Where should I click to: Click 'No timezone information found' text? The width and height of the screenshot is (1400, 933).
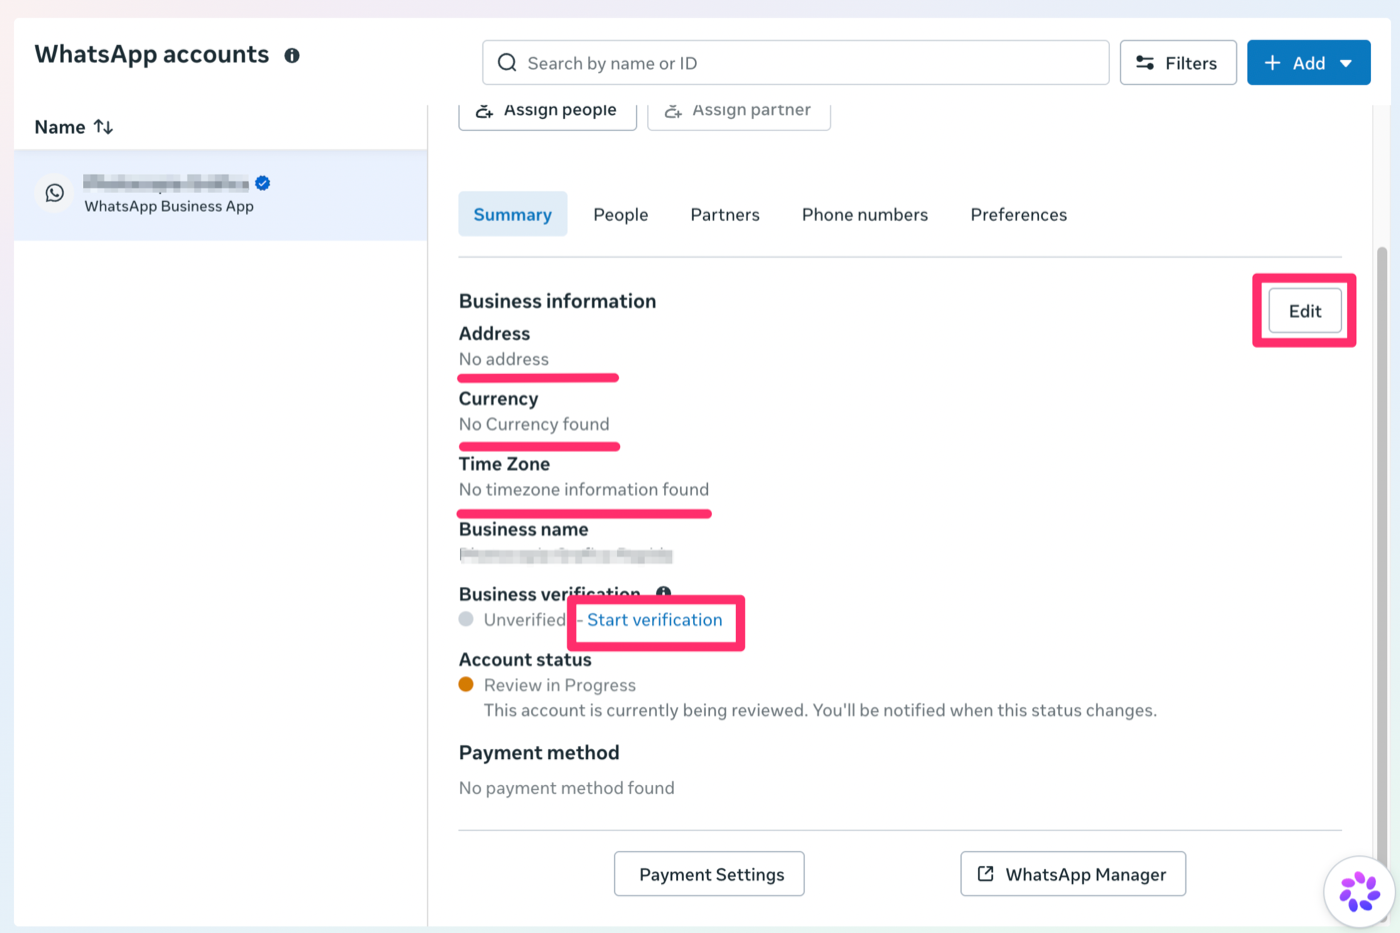[584, 489]
